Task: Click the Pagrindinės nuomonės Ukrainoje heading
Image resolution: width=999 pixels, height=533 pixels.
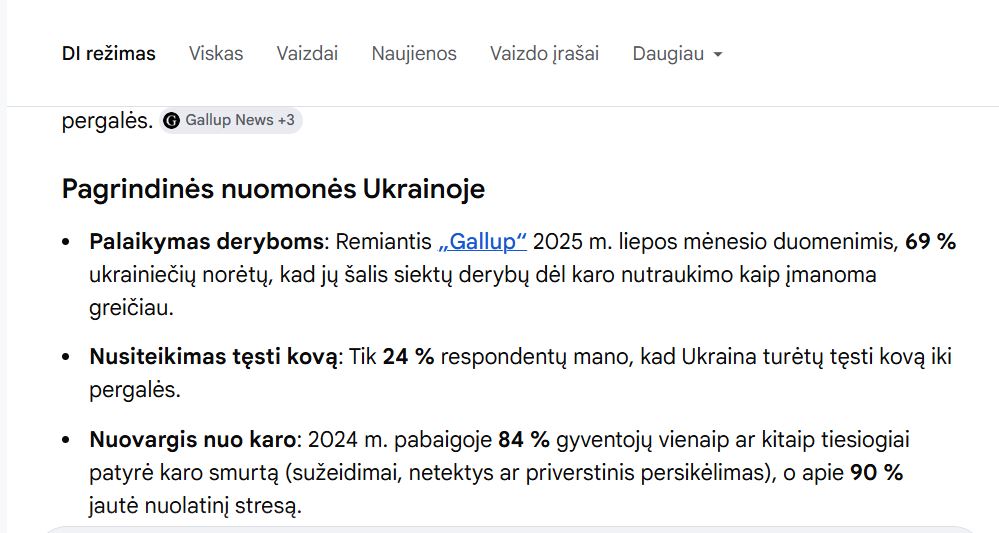Action: (273, 188)
